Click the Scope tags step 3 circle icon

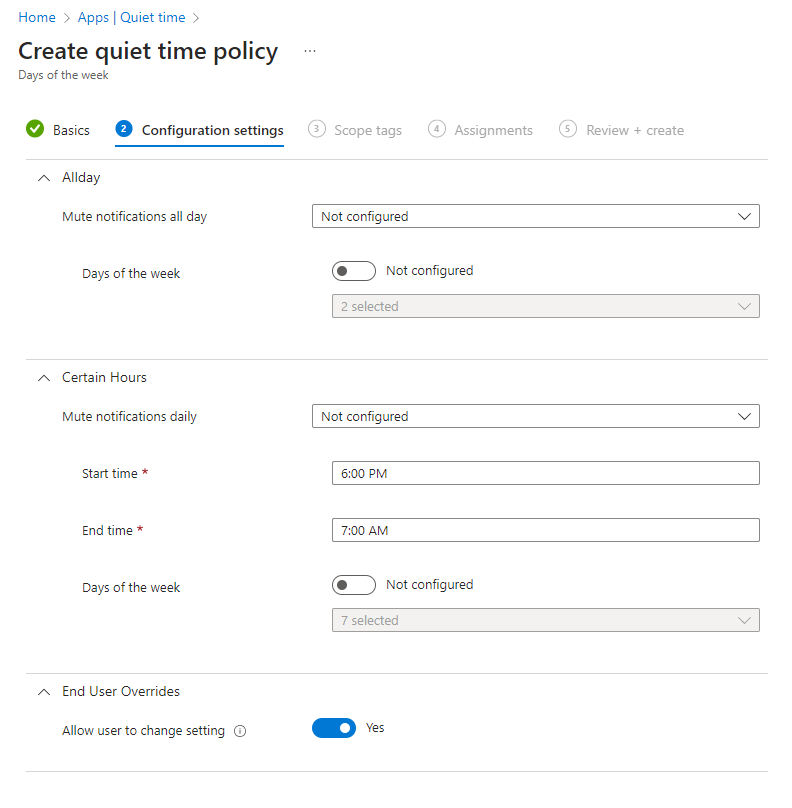[317, 129]
